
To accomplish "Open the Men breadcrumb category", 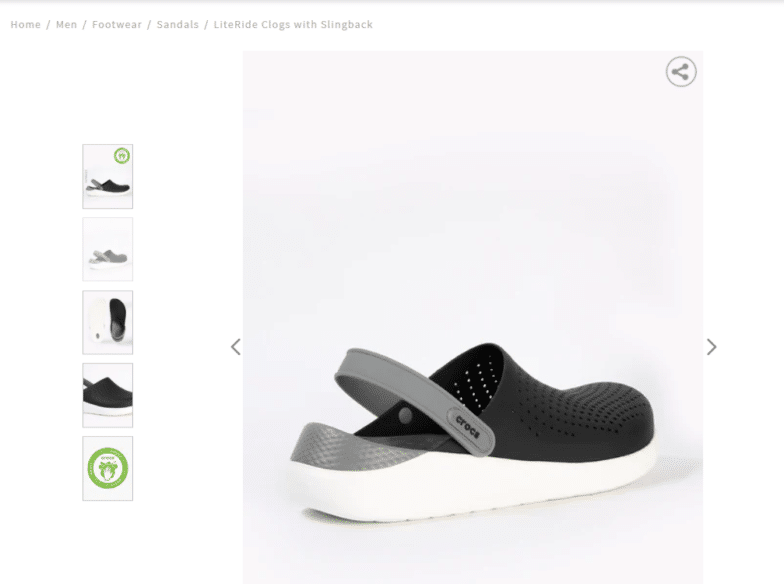I will 66,24.
